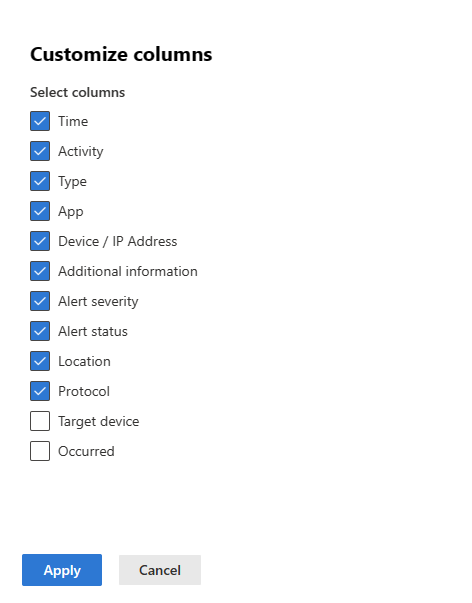Disable the App column checkbox
The image size is (472, 603).
[40, 211]
